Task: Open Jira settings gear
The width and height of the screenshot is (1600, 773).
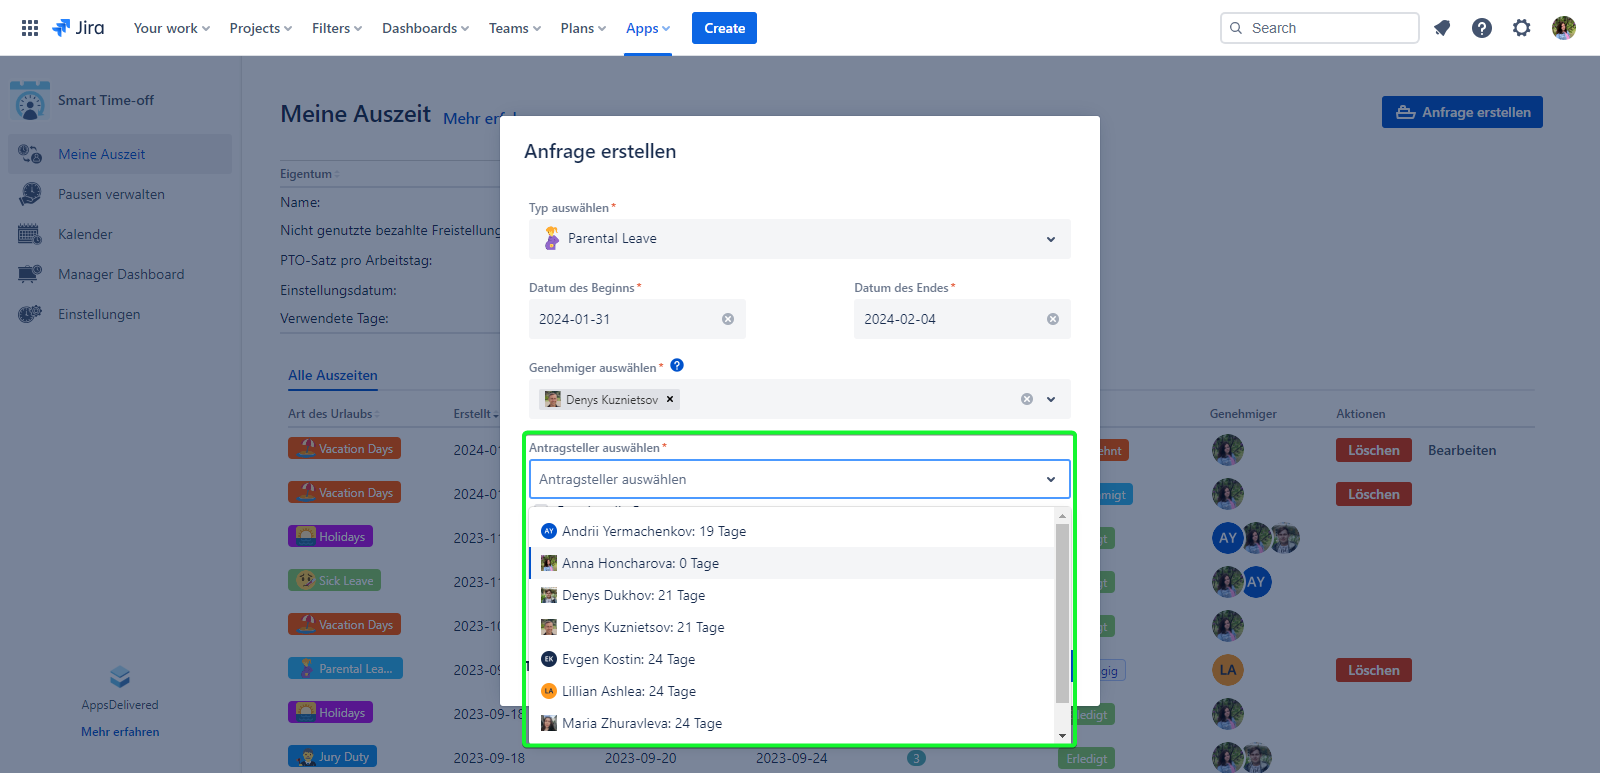Action: point(1522,28)
